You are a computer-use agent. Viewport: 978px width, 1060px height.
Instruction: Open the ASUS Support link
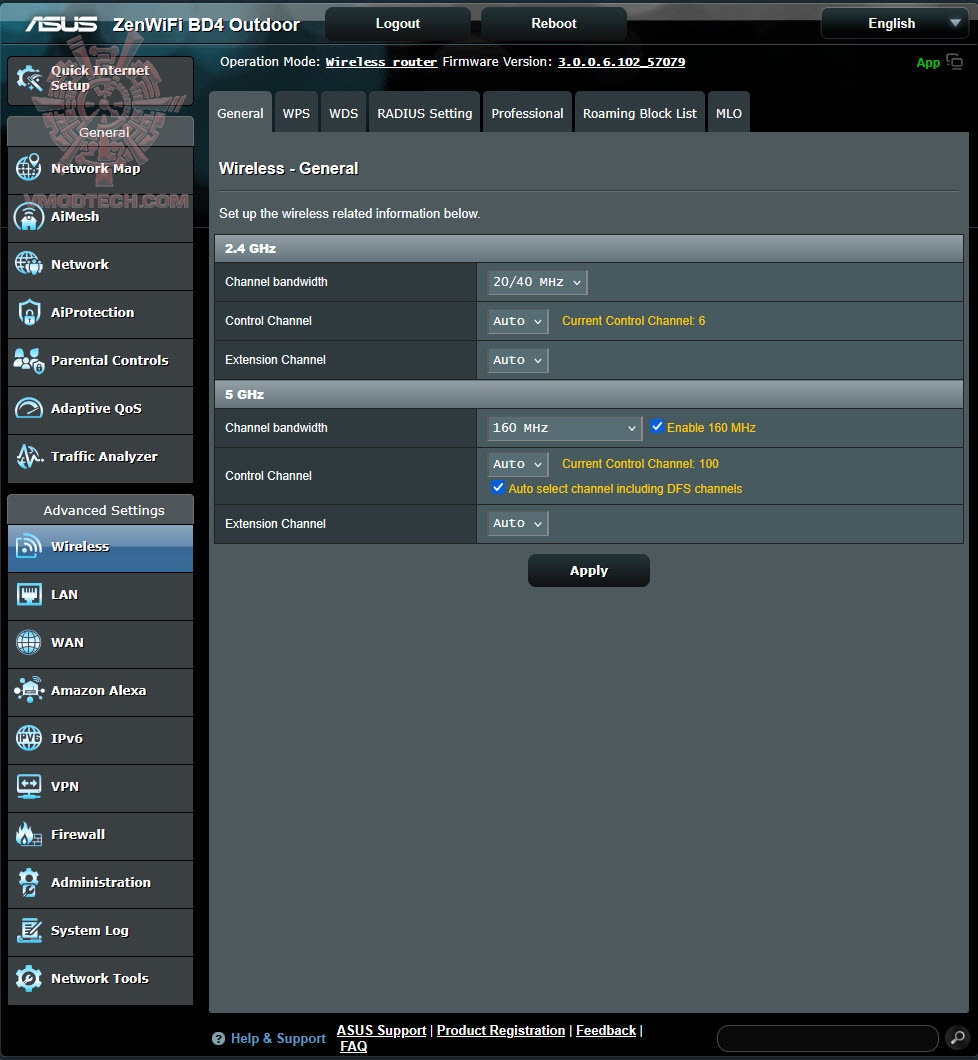point(381,1030)
